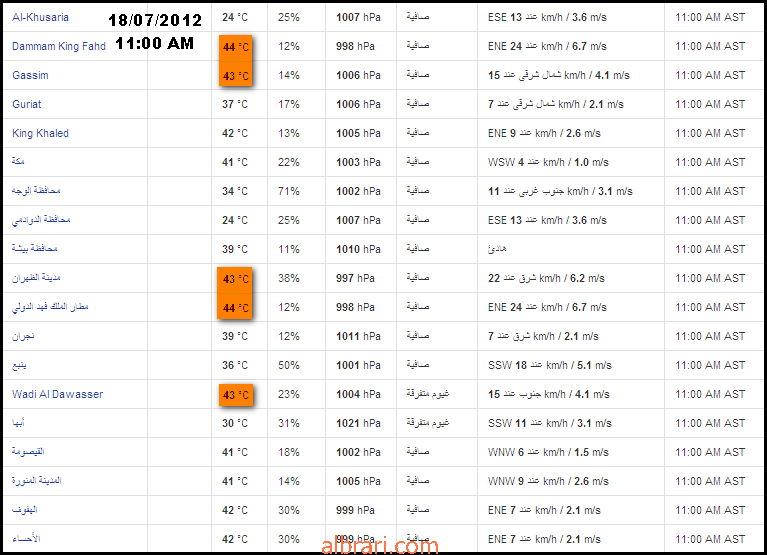Open the القيصومة station link
Image resolution: width=767 pixels, height=555 pixels.
28,451
